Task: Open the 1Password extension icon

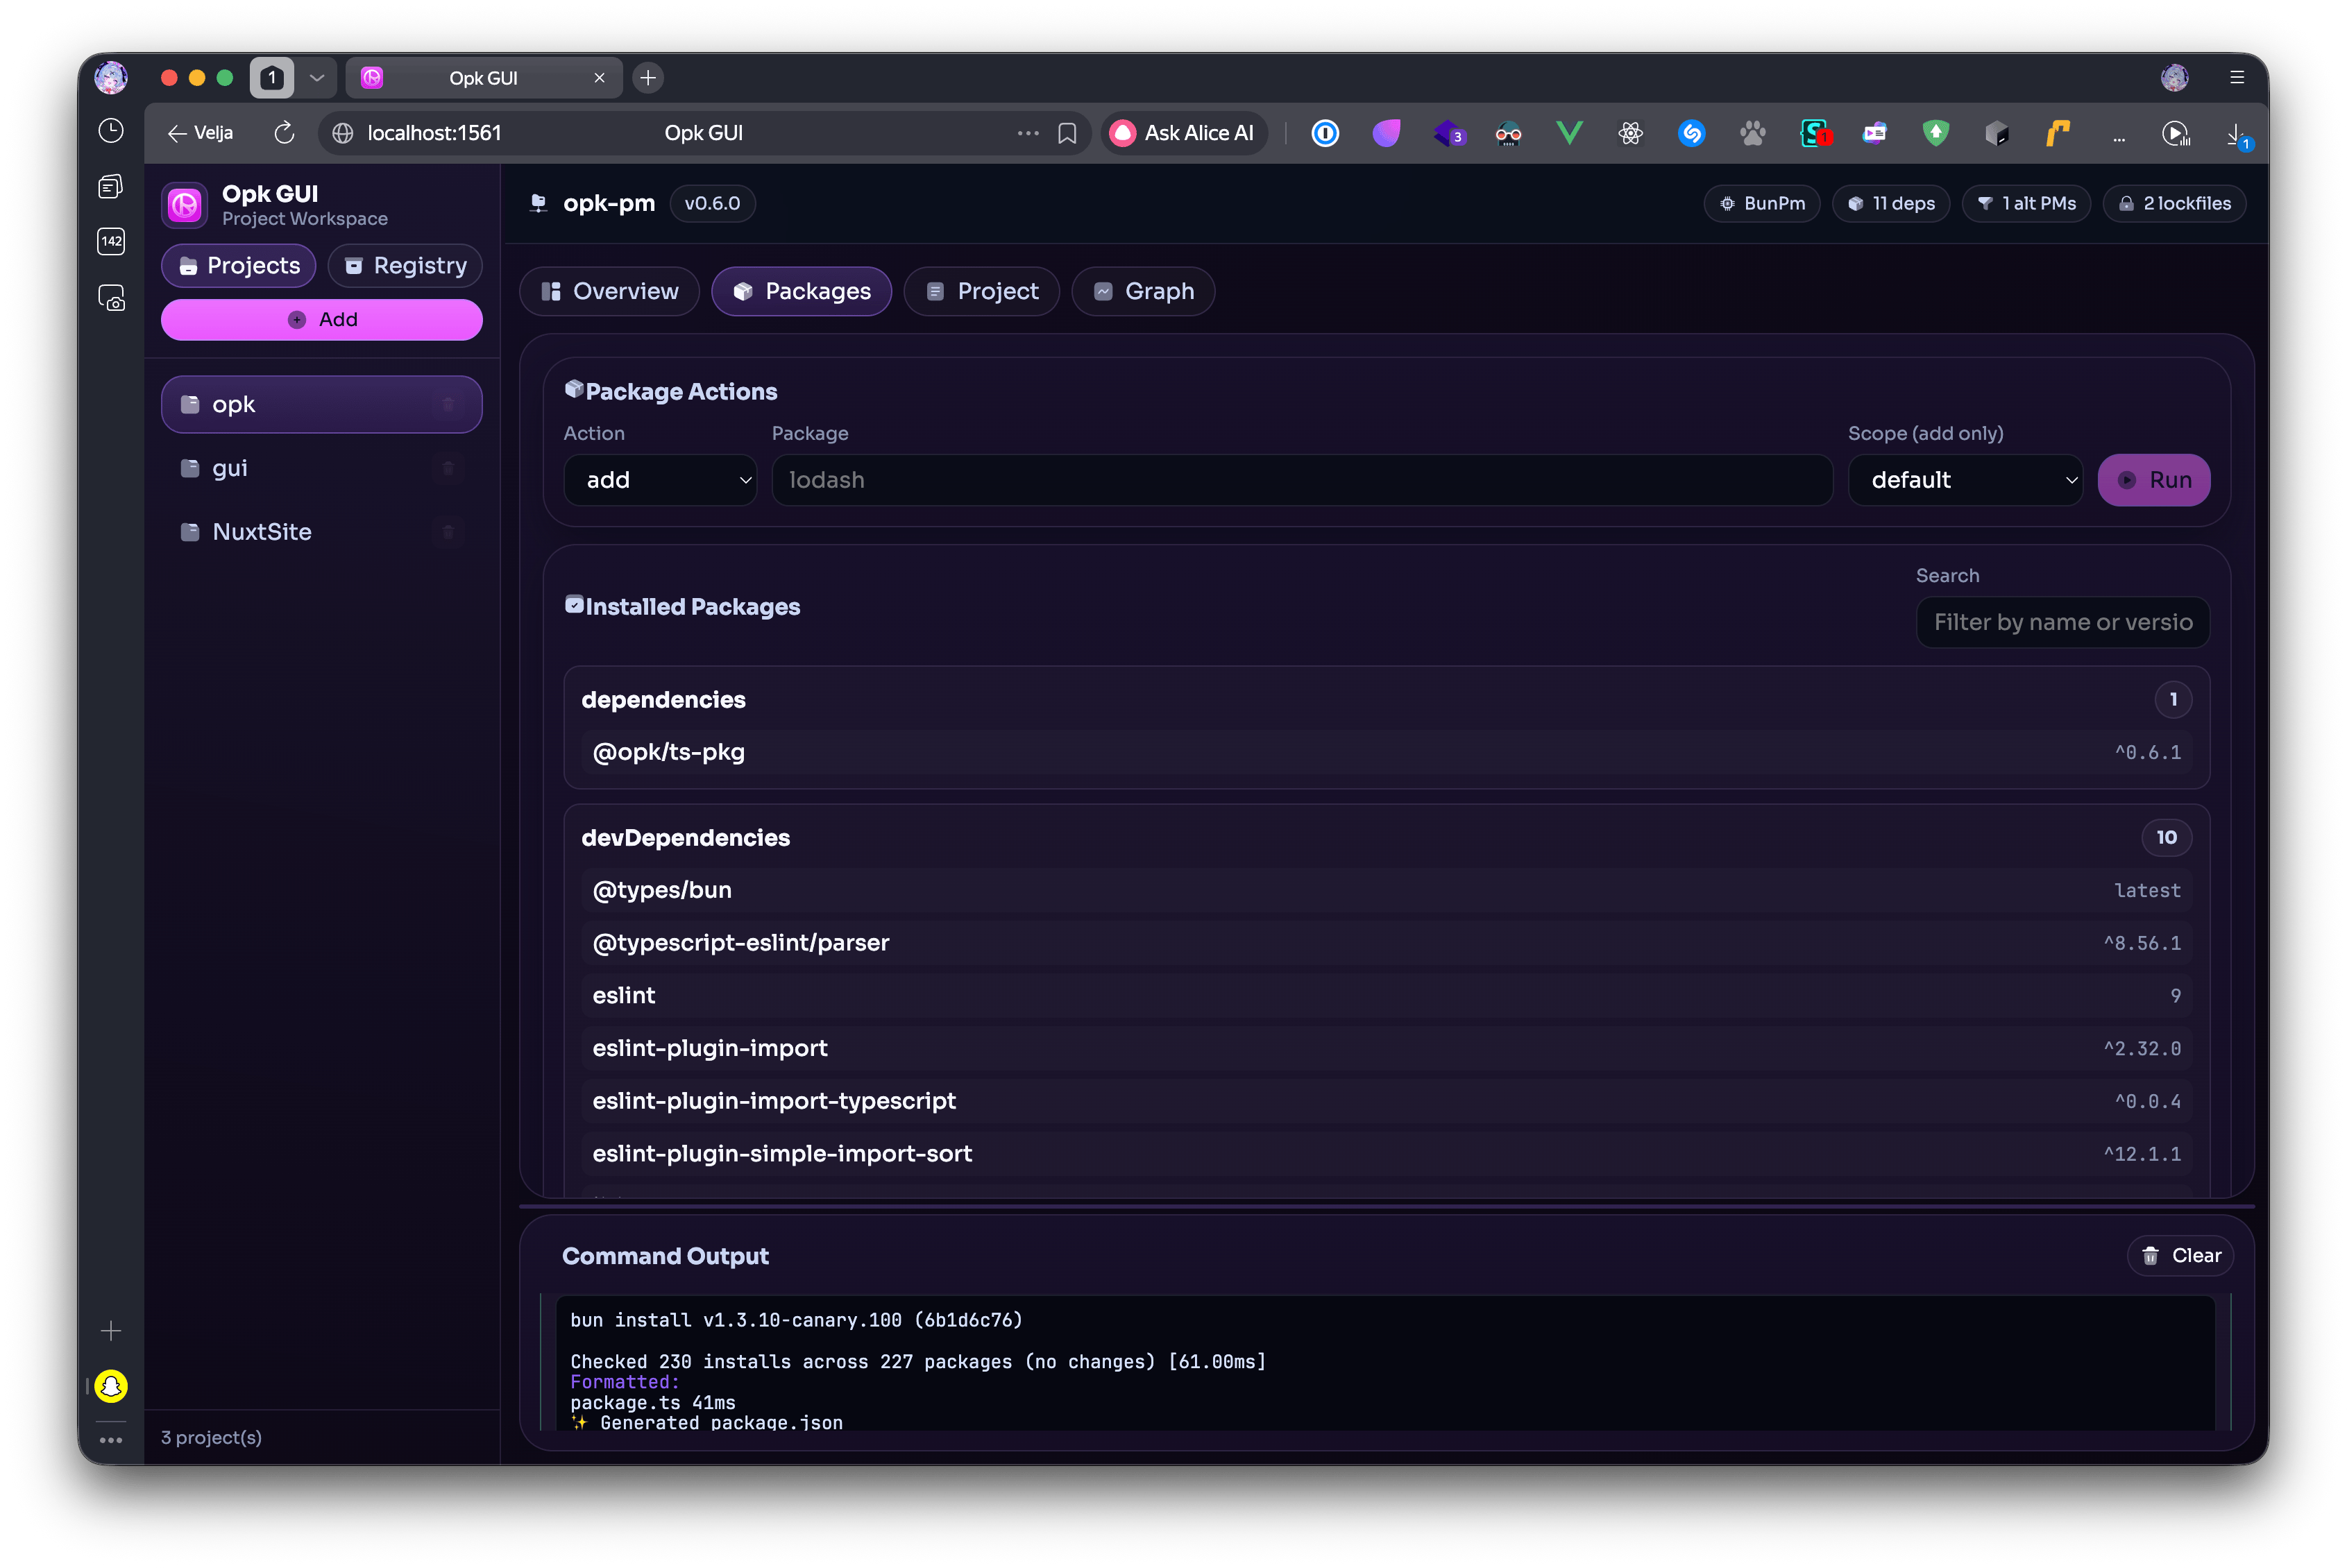Action: 1325,133
